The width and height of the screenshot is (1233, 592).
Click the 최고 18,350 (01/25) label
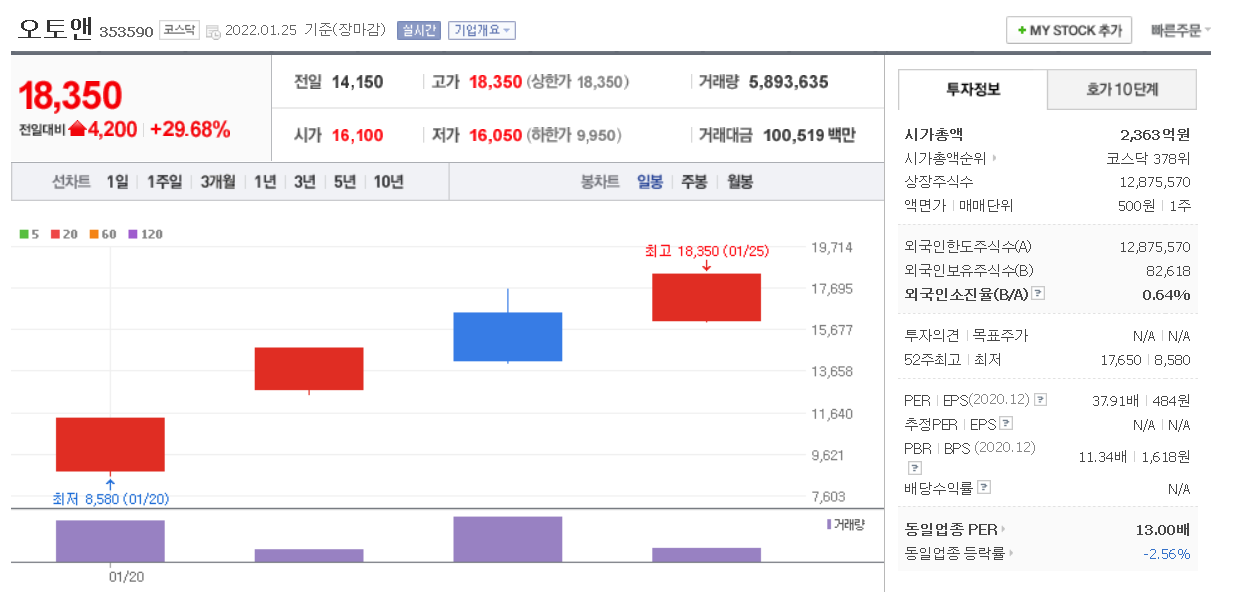pyautogui.click(x=707, y=251)
